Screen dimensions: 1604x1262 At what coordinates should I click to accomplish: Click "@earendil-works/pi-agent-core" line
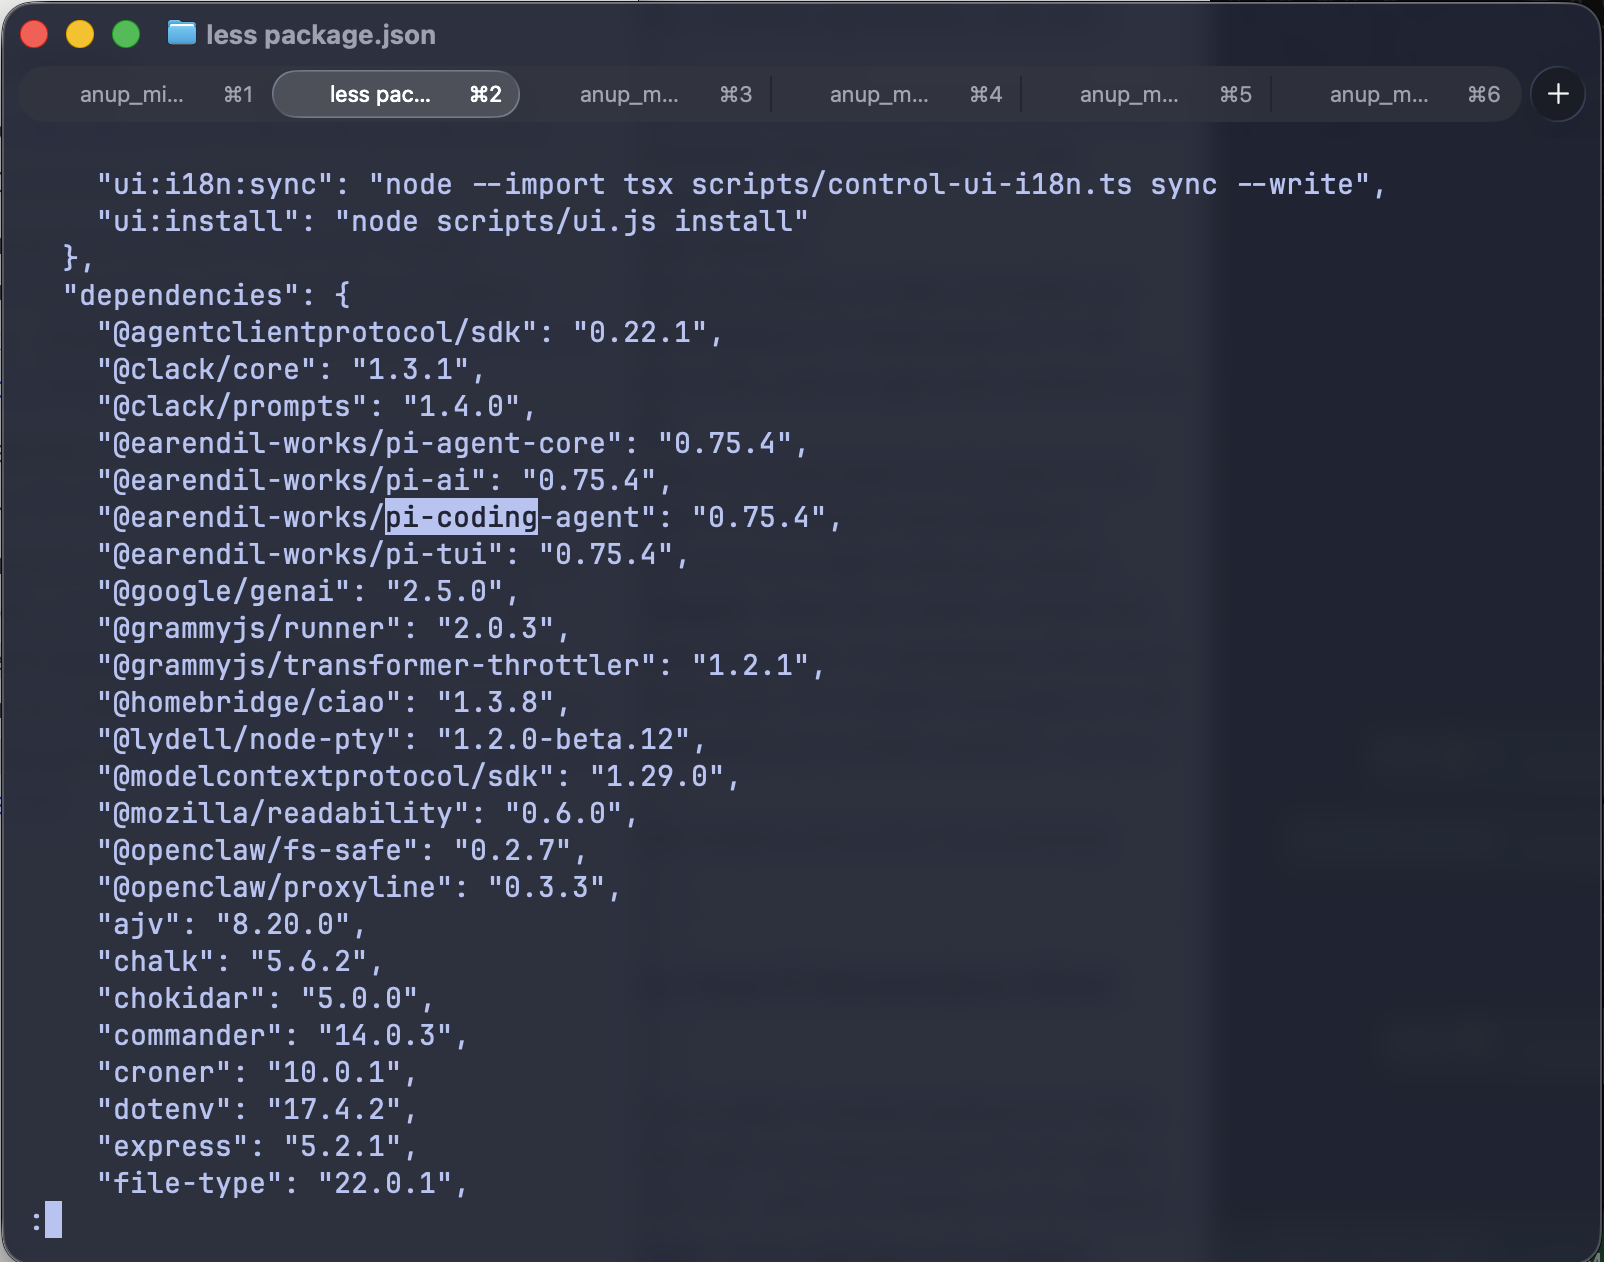pyautogui.click(x=452, y=443)
